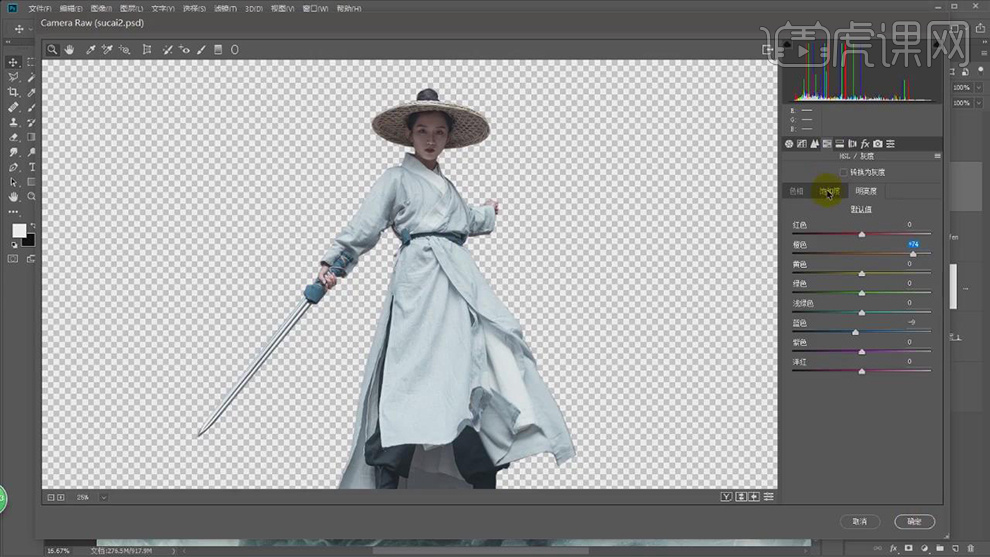
Task: Swap before and after settings
Action: tap(742, 497)
